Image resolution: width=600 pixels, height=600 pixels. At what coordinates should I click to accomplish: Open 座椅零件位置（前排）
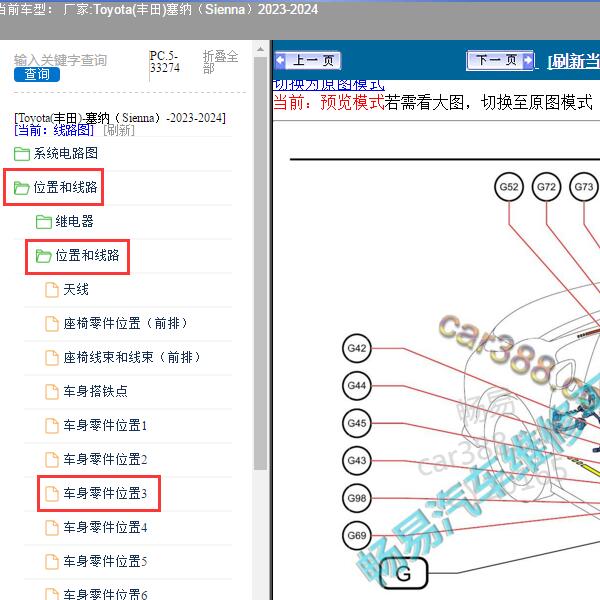coord(125,323)
